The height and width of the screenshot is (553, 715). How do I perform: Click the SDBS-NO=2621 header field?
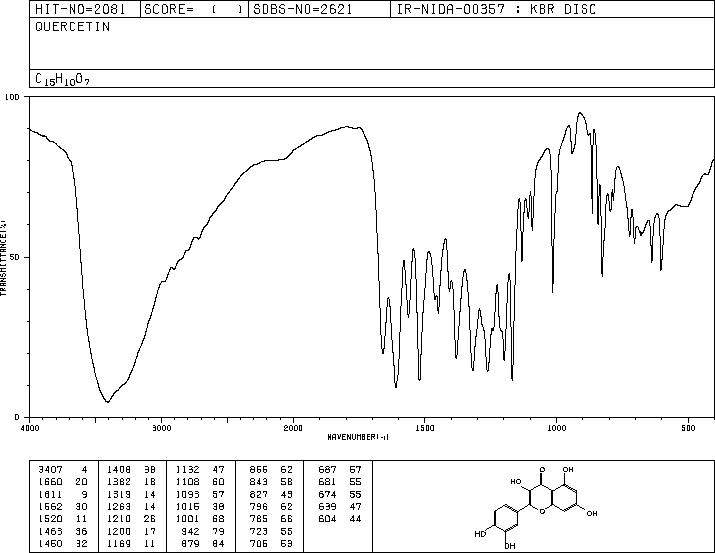[303, 9]
